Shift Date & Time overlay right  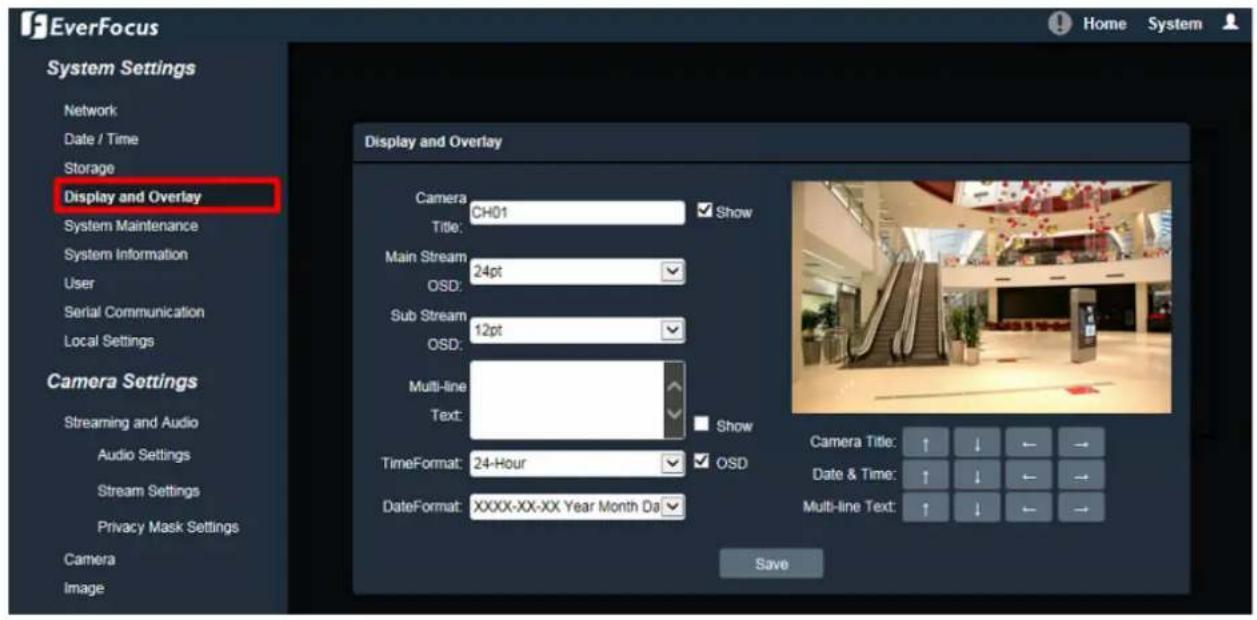(1081, 474)
